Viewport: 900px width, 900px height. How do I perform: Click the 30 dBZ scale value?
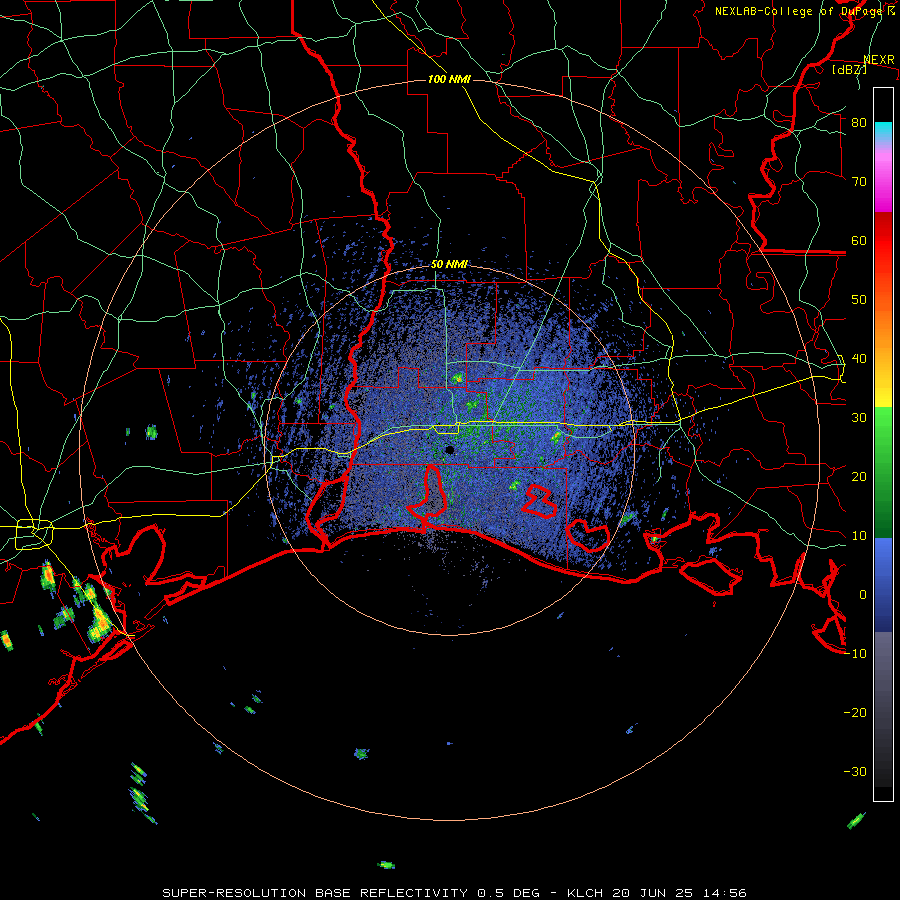(x=859, y=417)
